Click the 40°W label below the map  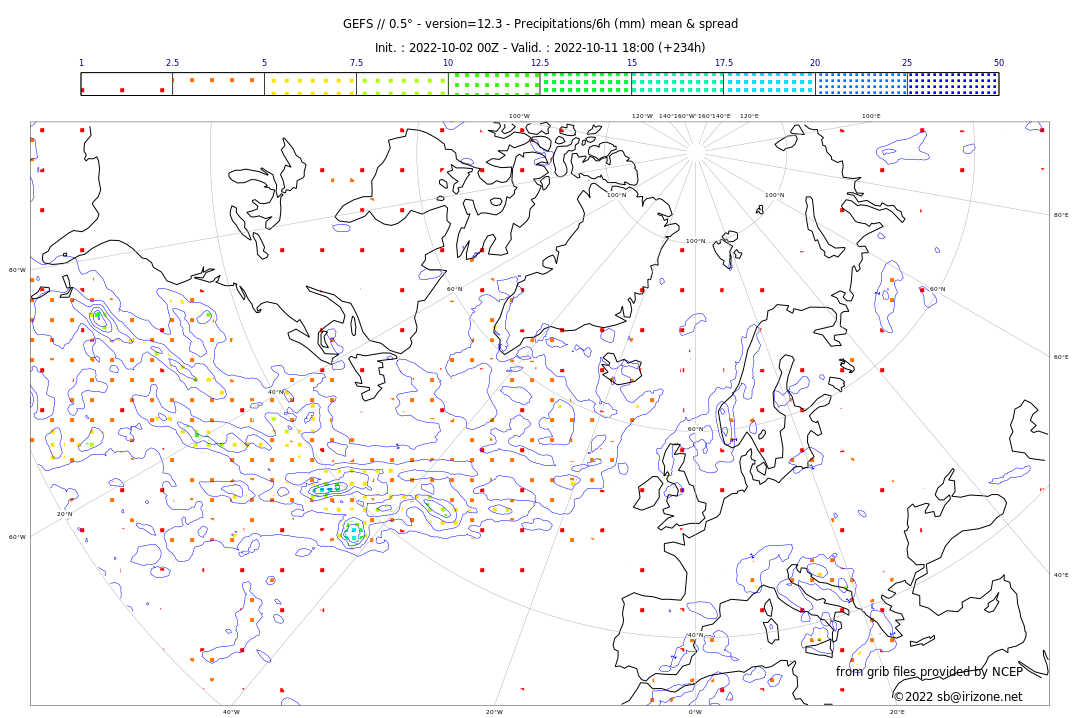point(231,712)
